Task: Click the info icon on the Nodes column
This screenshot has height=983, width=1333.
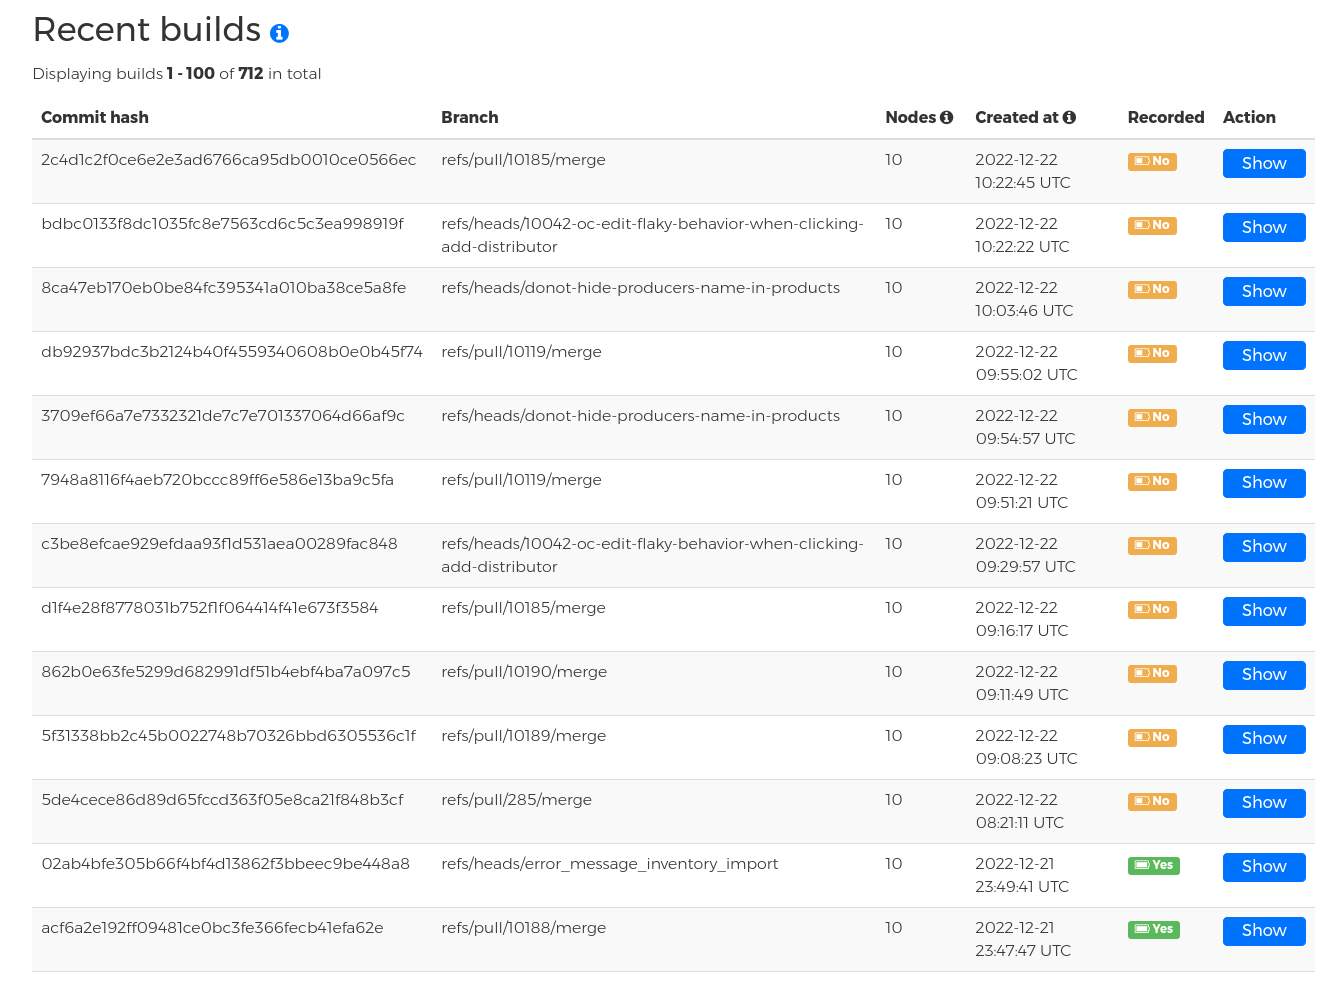Action: pos(944,117)
